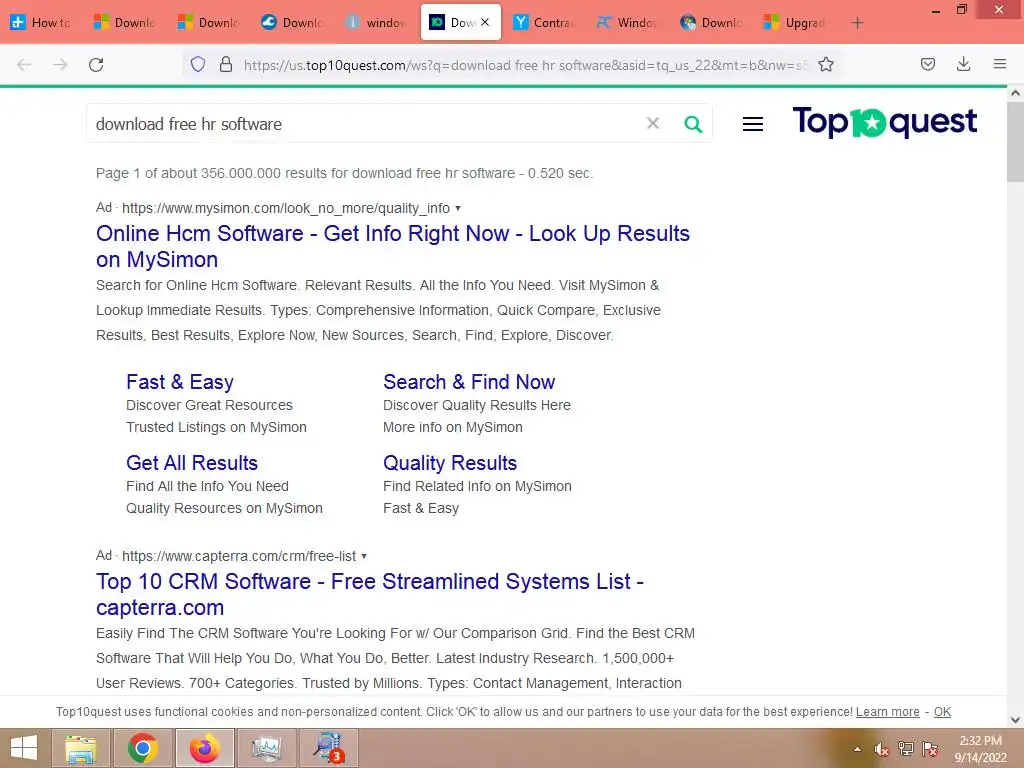Focus the search query input field

point(366,124)
